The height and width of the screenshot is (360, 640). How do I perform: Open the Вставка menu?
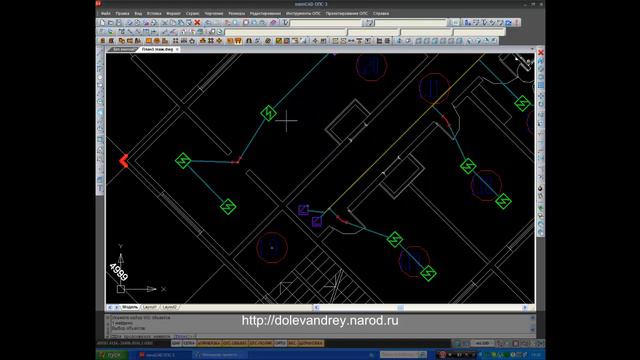point(154,13)
